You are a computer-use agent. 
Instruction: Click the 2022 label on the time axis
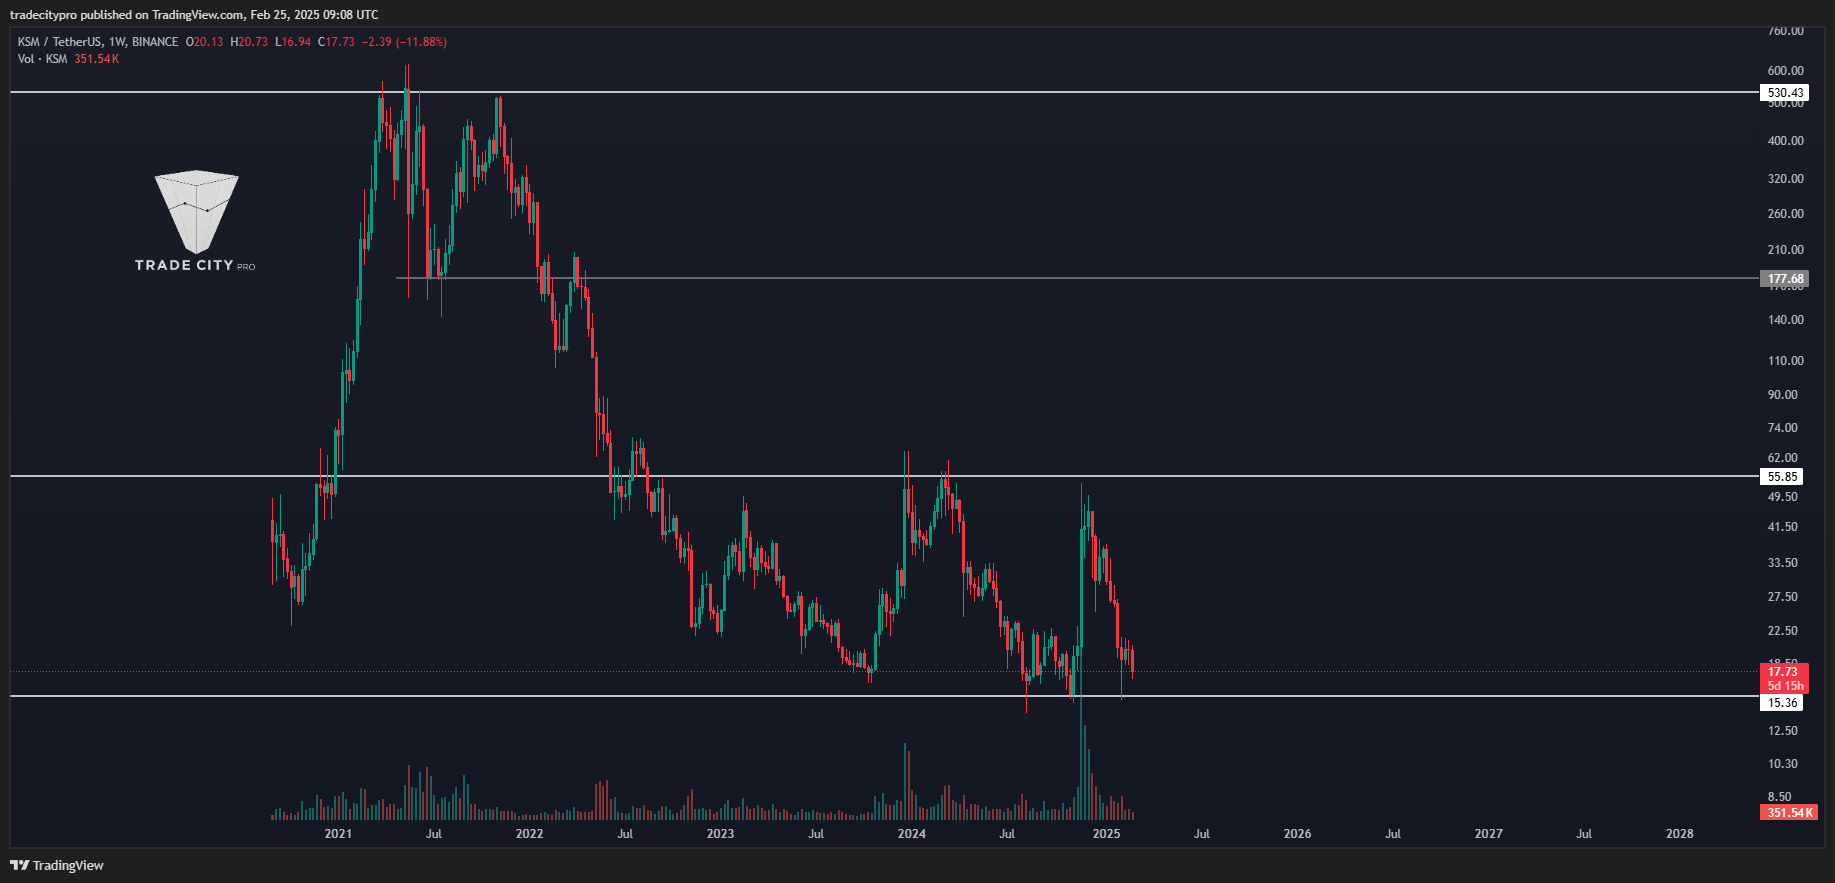(x=529, y=834)
